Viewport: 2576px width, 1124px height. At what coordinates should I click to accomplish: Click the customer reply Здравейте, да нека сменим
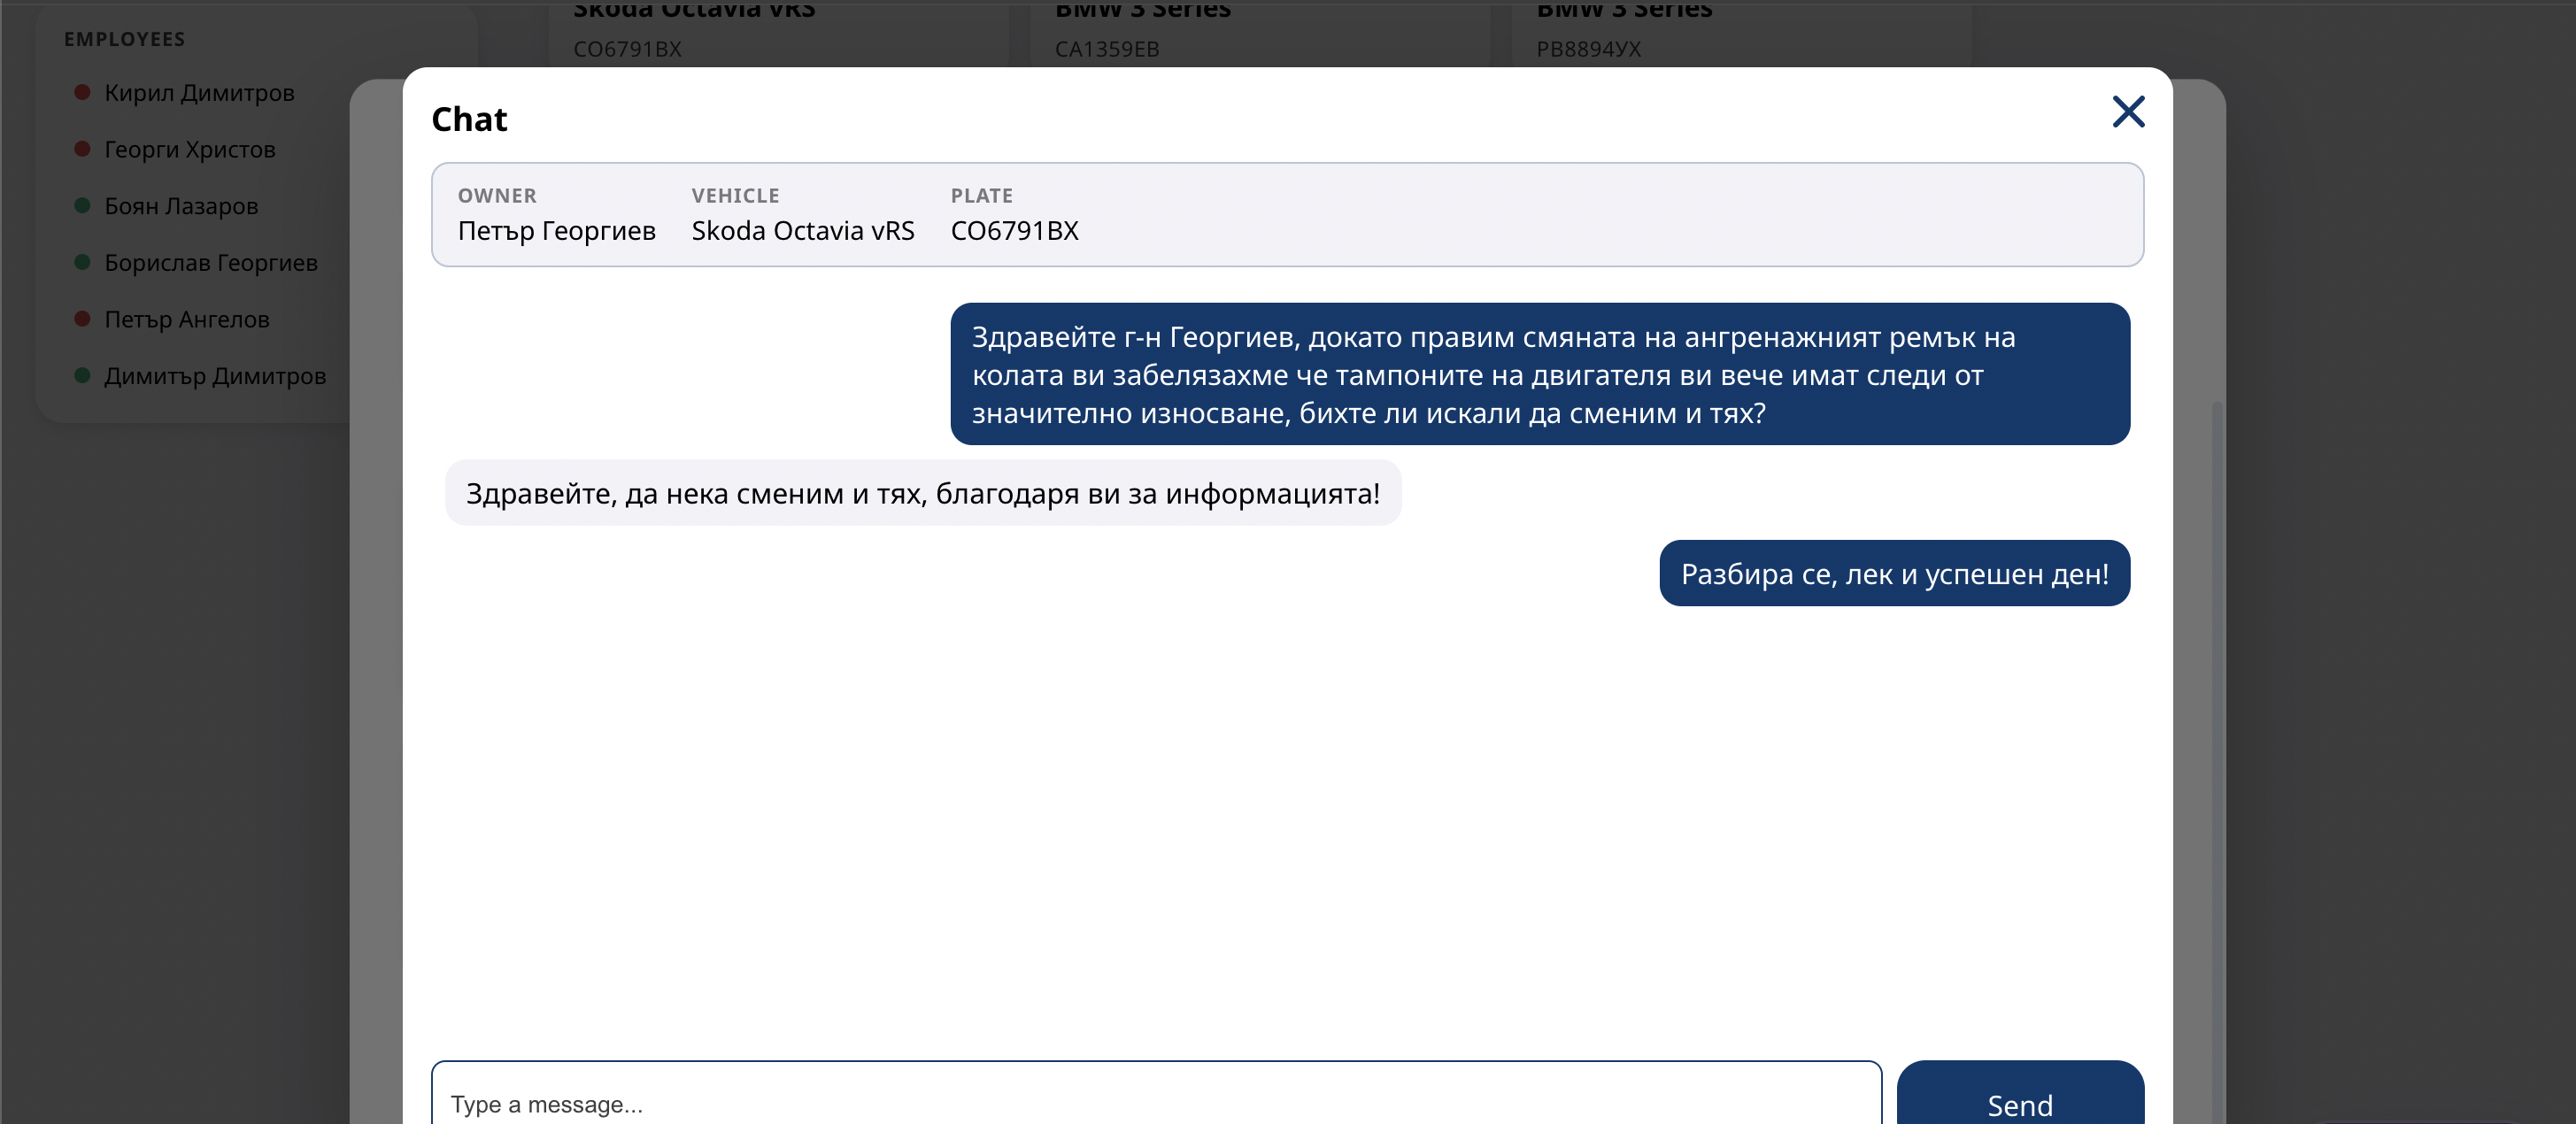click(x=922, y=493)
